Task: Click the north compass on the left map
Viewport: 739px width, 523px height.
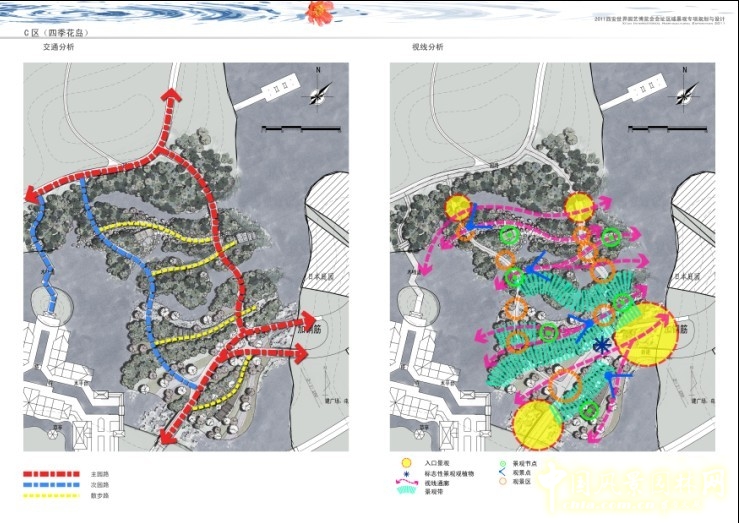Action: point(319,91)
